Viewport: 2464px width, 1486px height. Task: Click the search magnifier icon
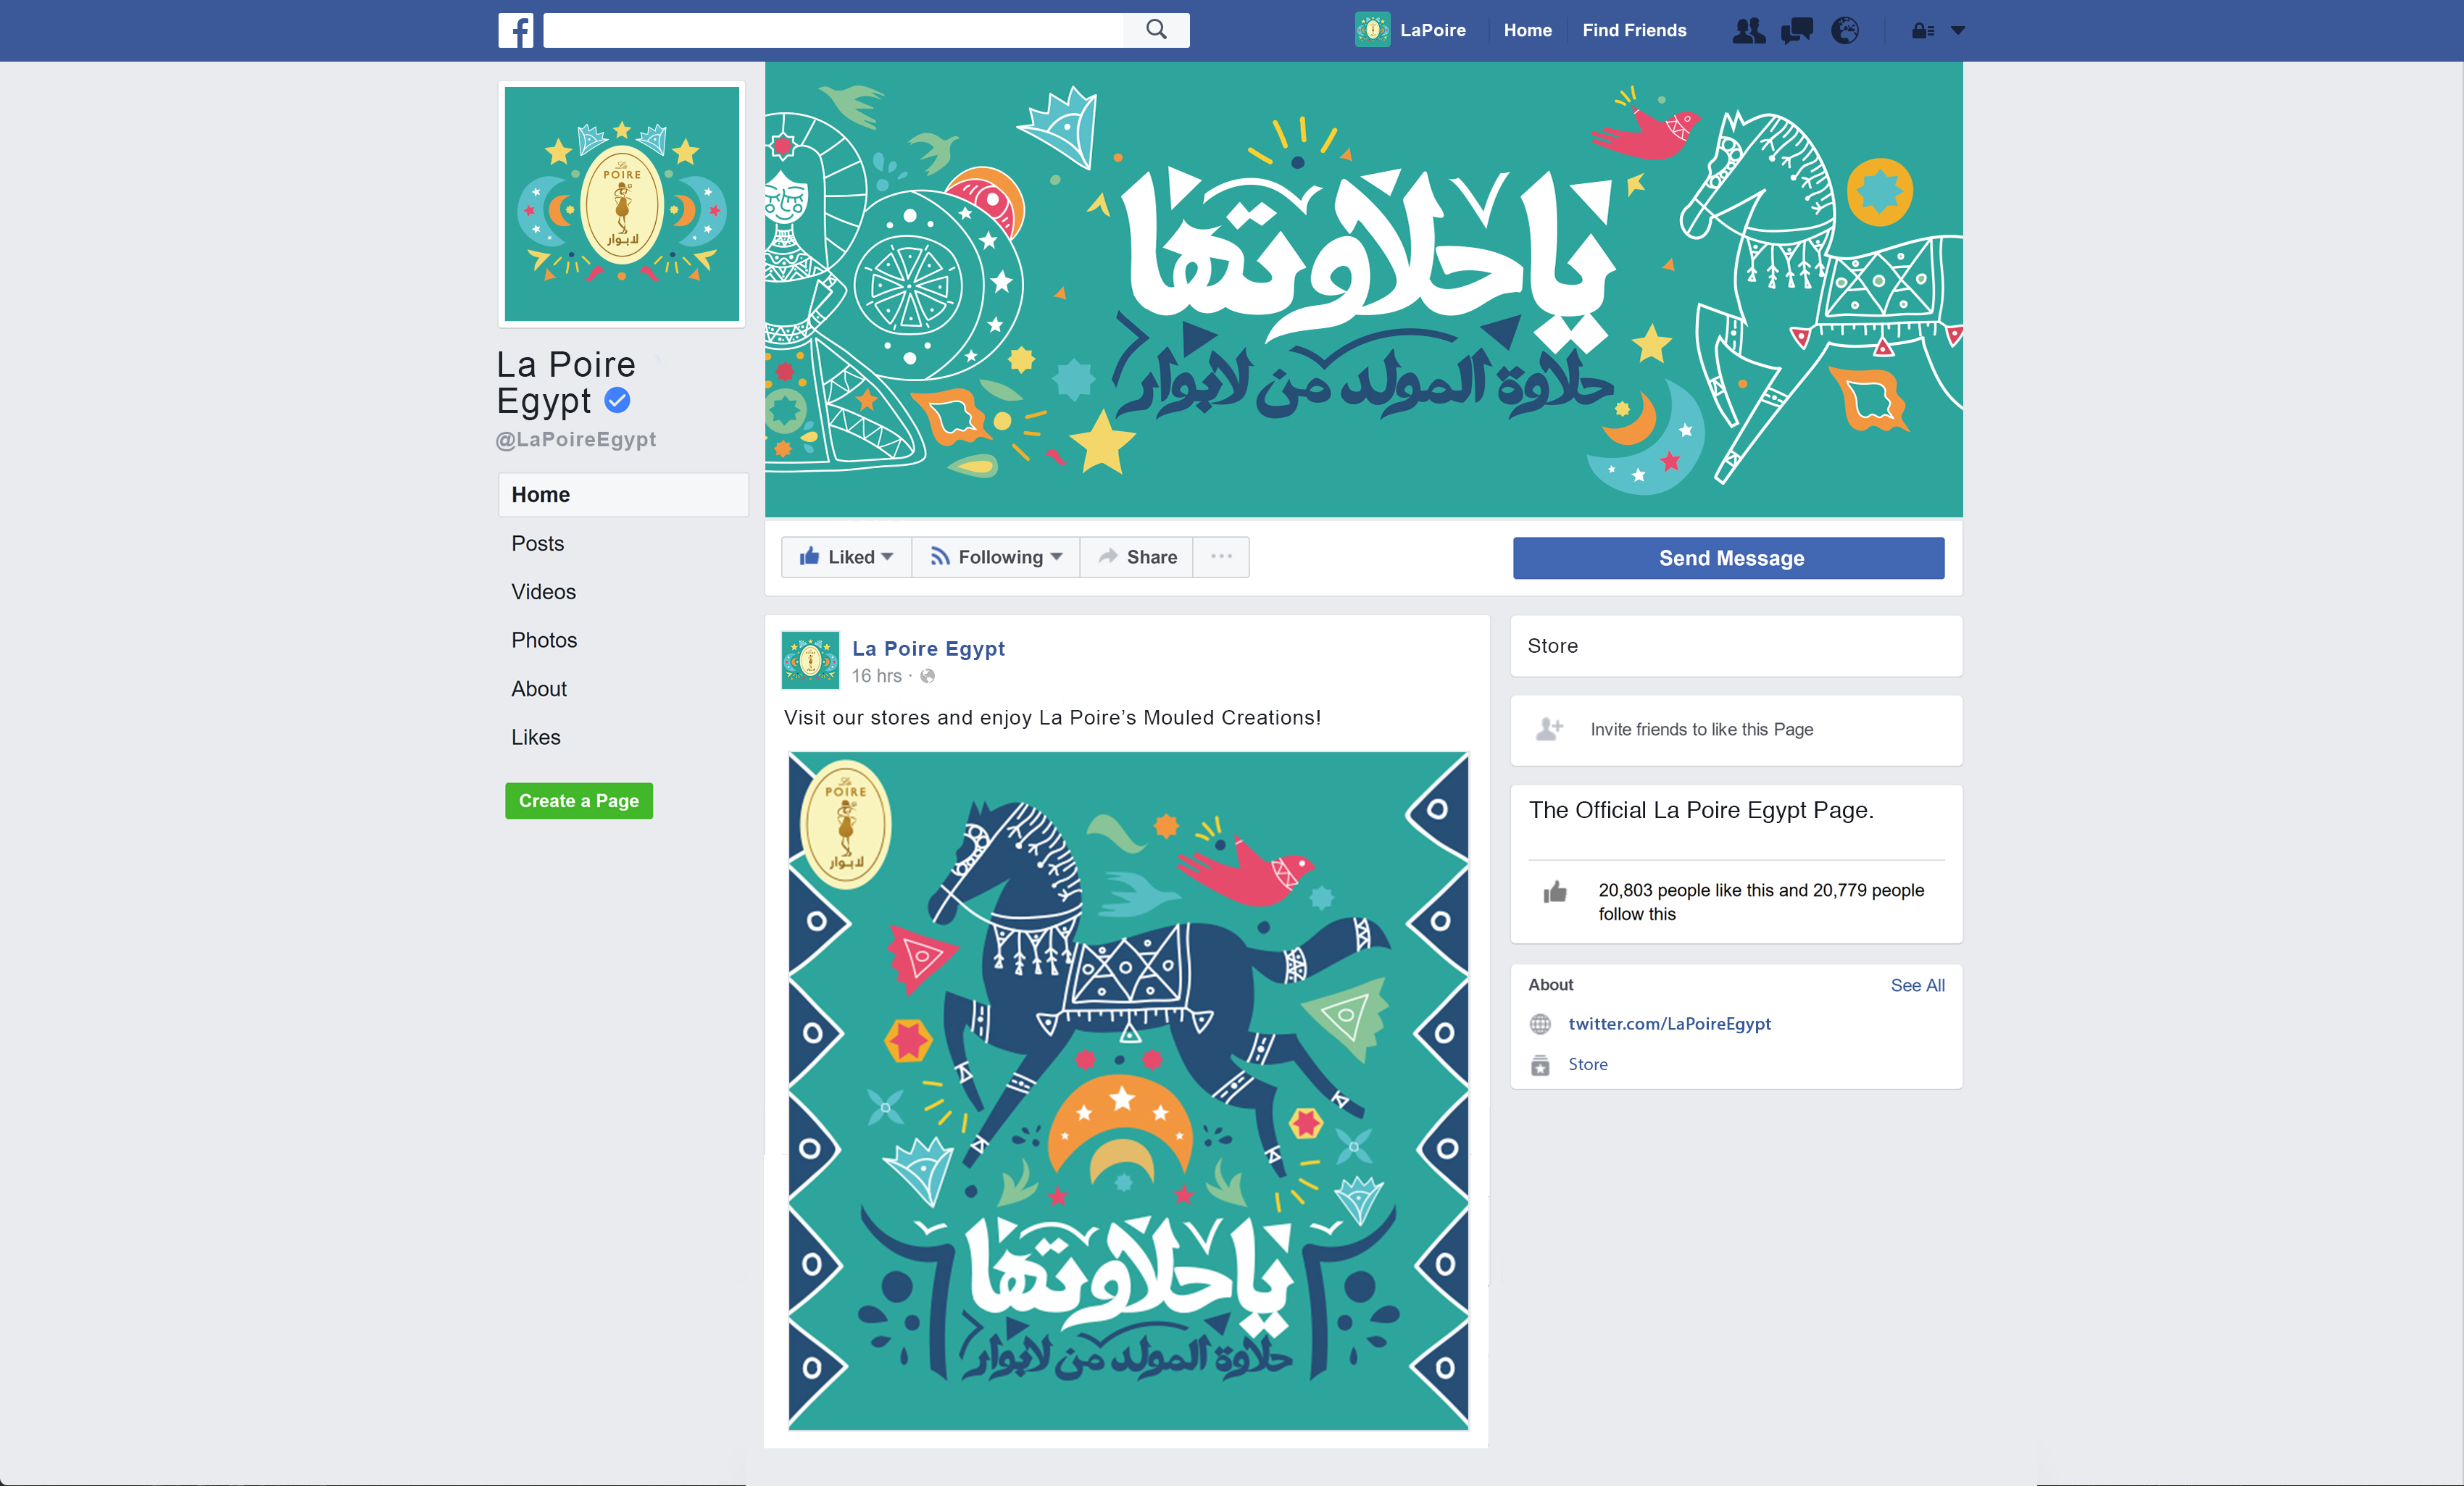coord(1156,30)
